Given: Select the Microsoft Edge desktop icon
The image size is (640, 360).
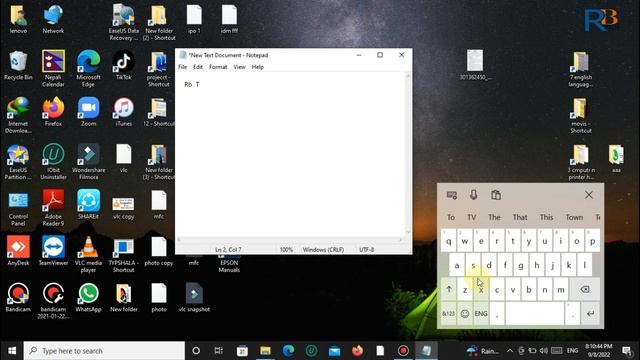Looking at the screenshot, I should tap(88, 69).
